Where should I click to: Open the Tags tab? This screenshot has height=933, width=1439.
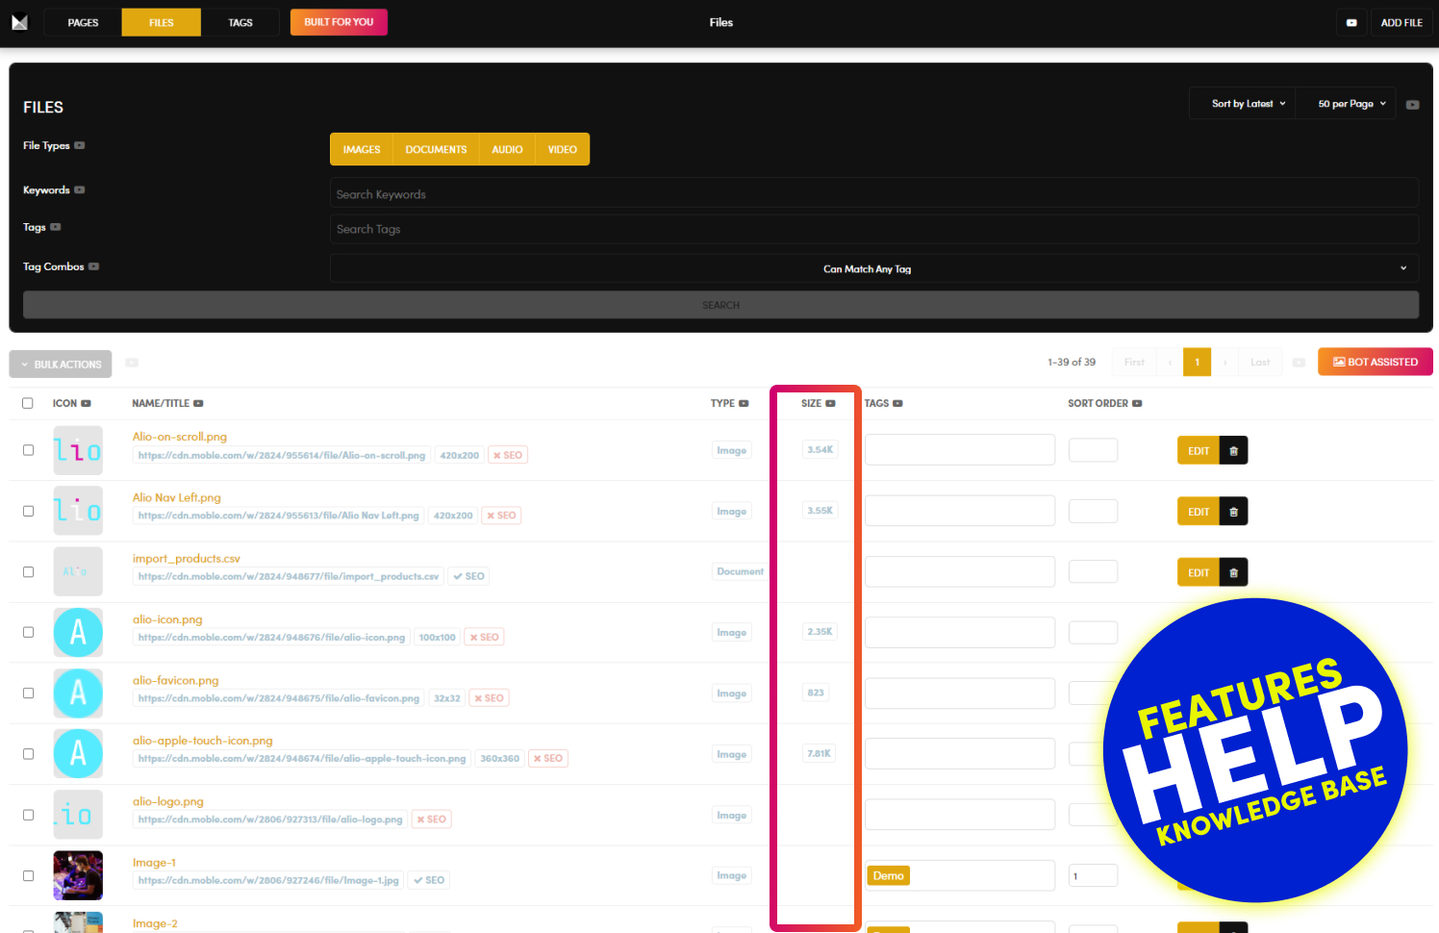(240, 22)
